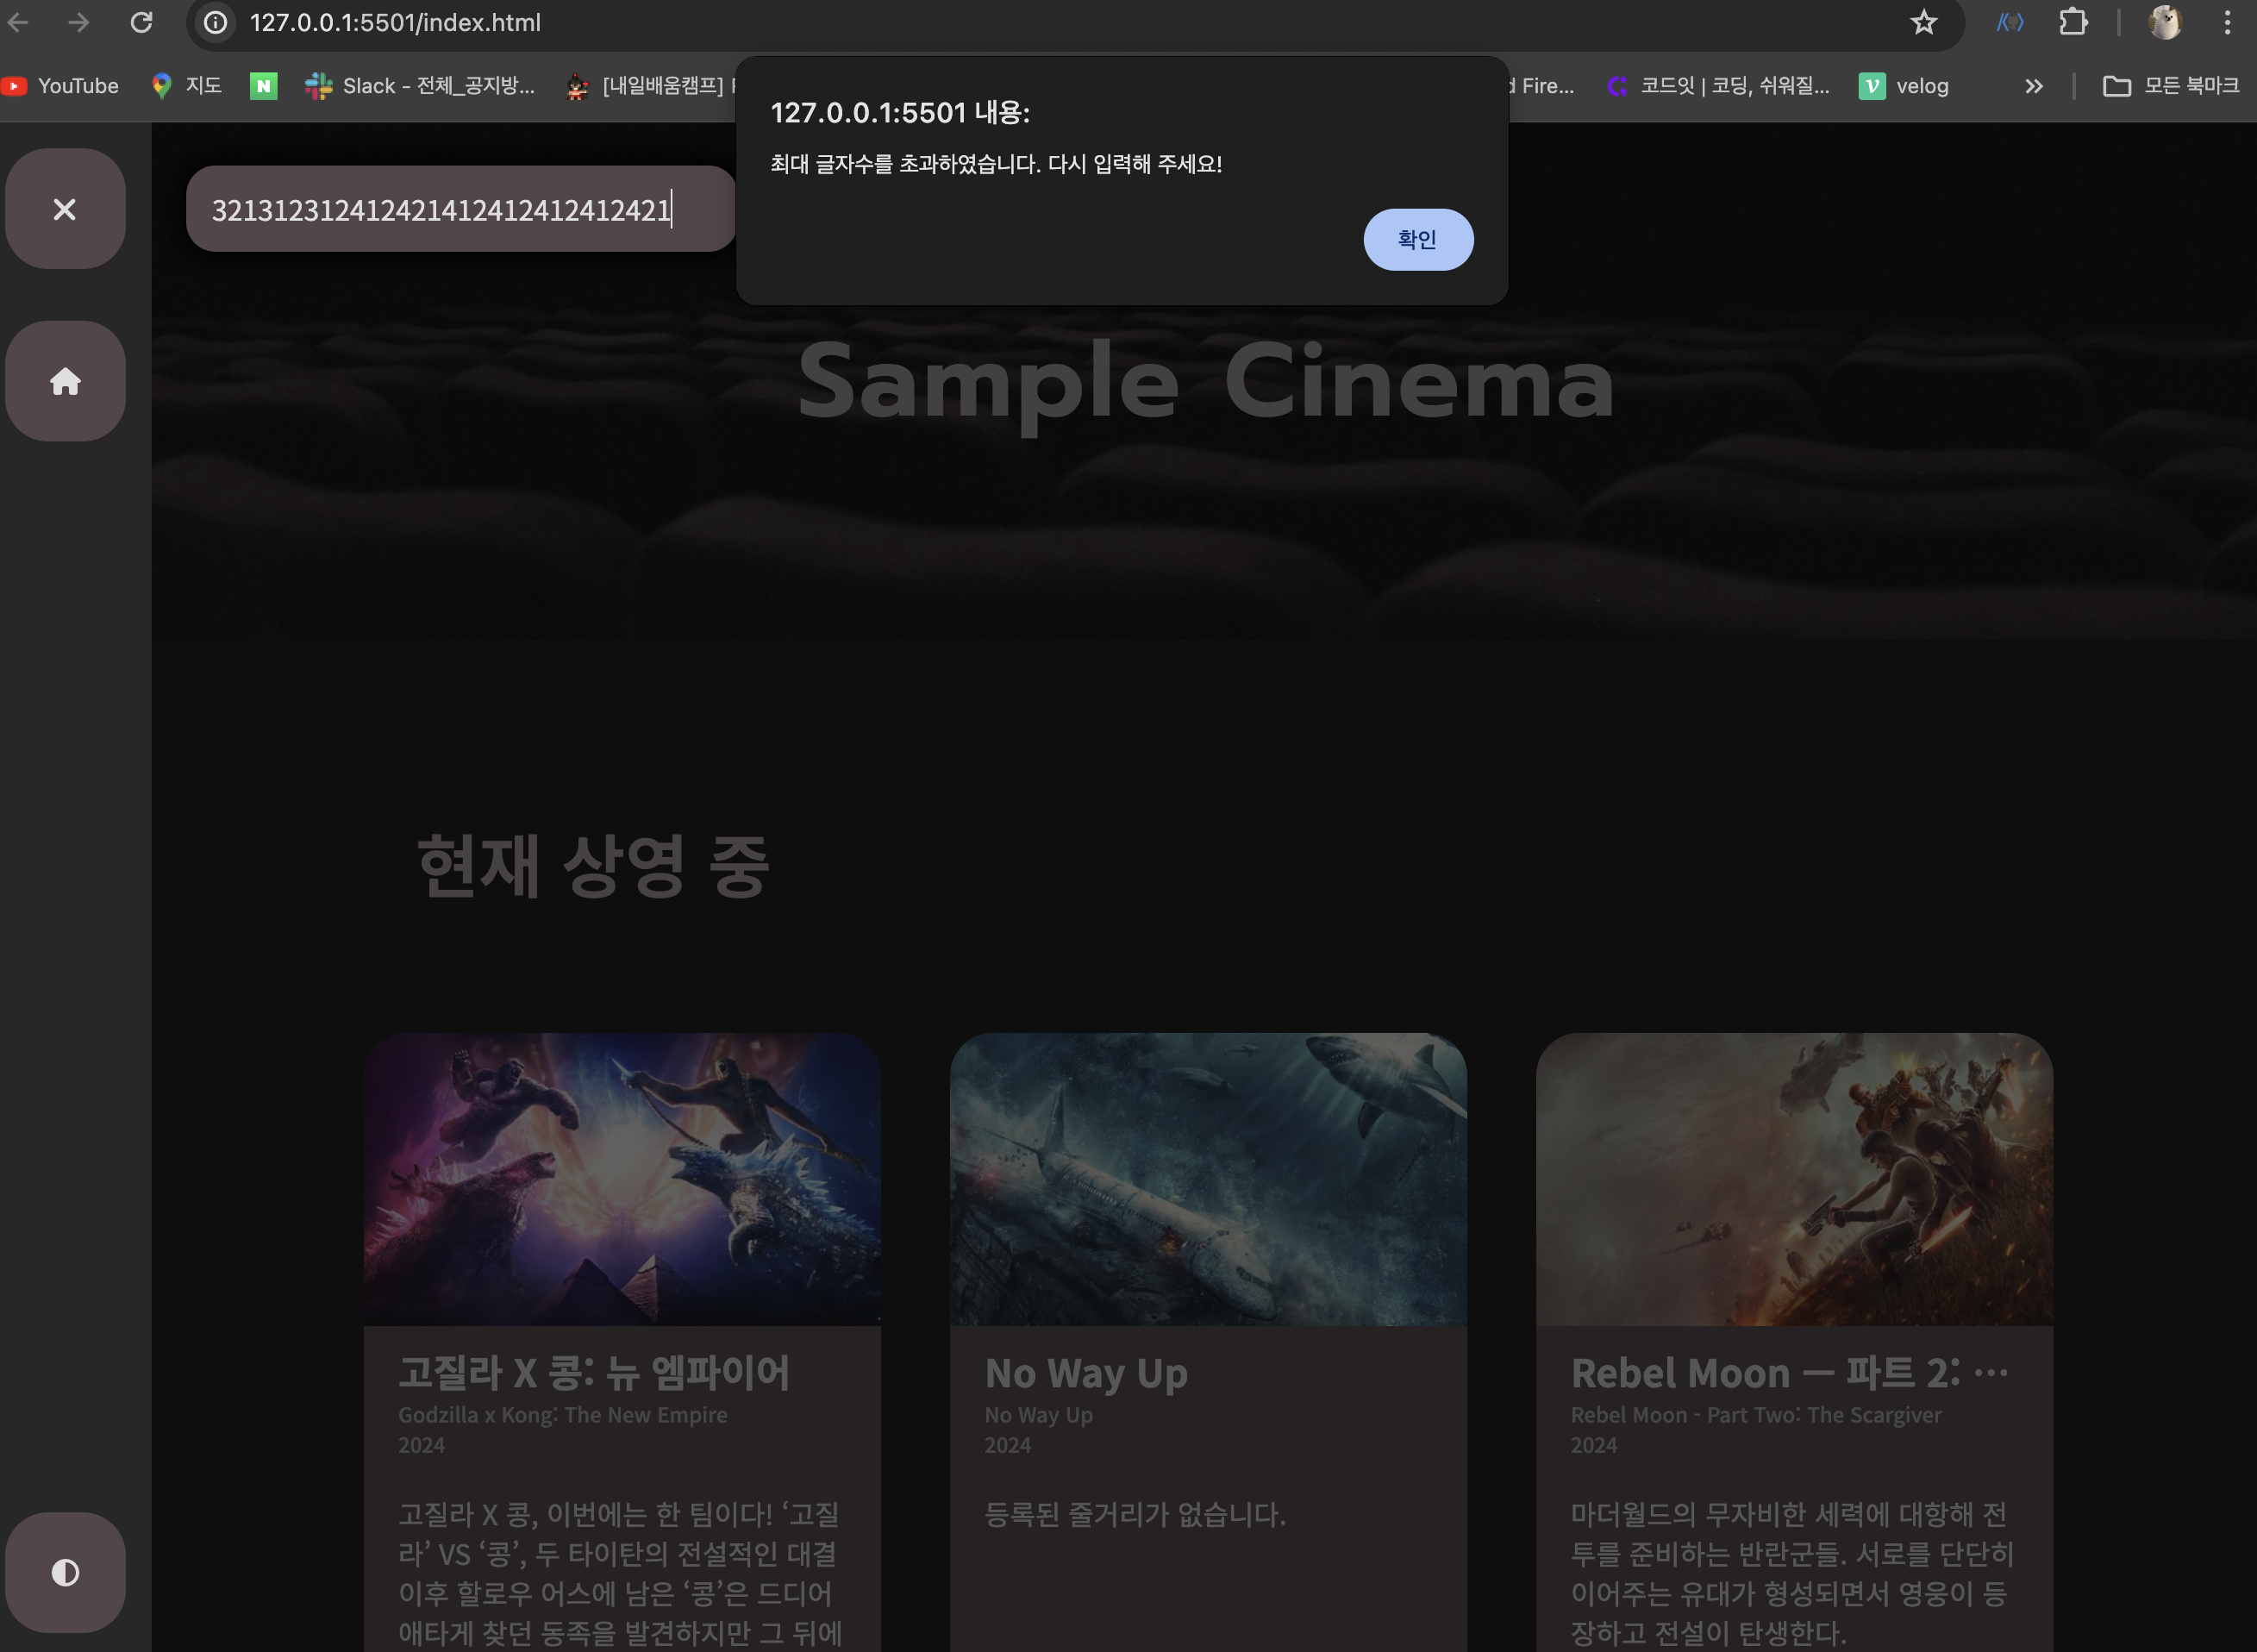This screenshot has width=2257, height=1652.
Task: Reload the page in browser
Action: [141, 22]
